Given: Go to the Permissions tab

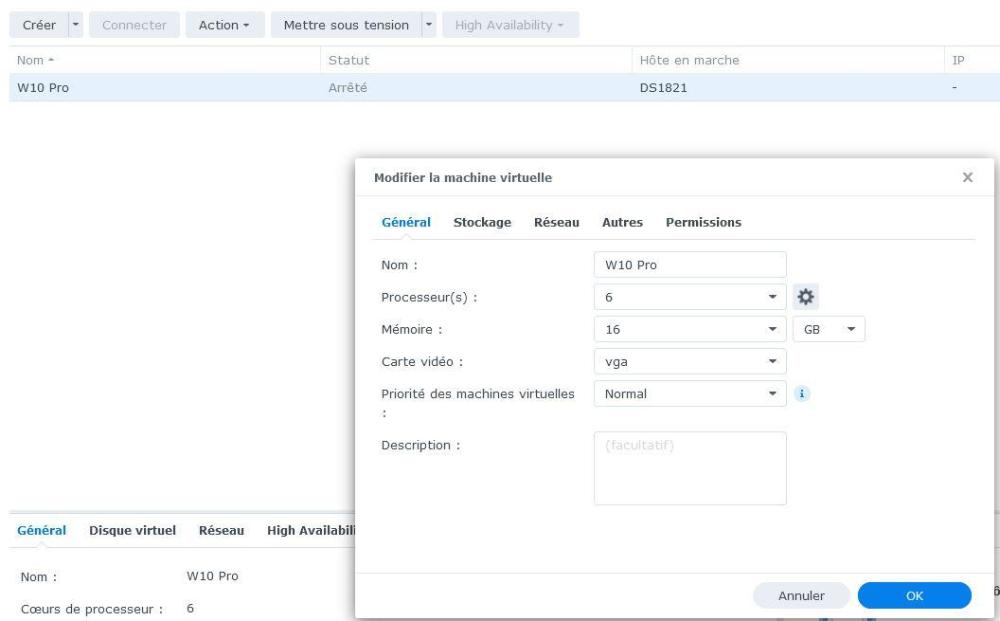Looking at the screenshot, I should pos(703,223).
